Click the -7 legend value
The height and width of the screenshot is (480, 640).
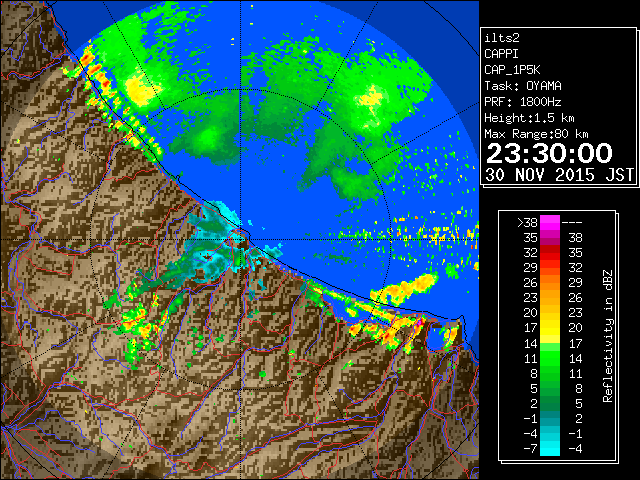[x=530, y=449]
